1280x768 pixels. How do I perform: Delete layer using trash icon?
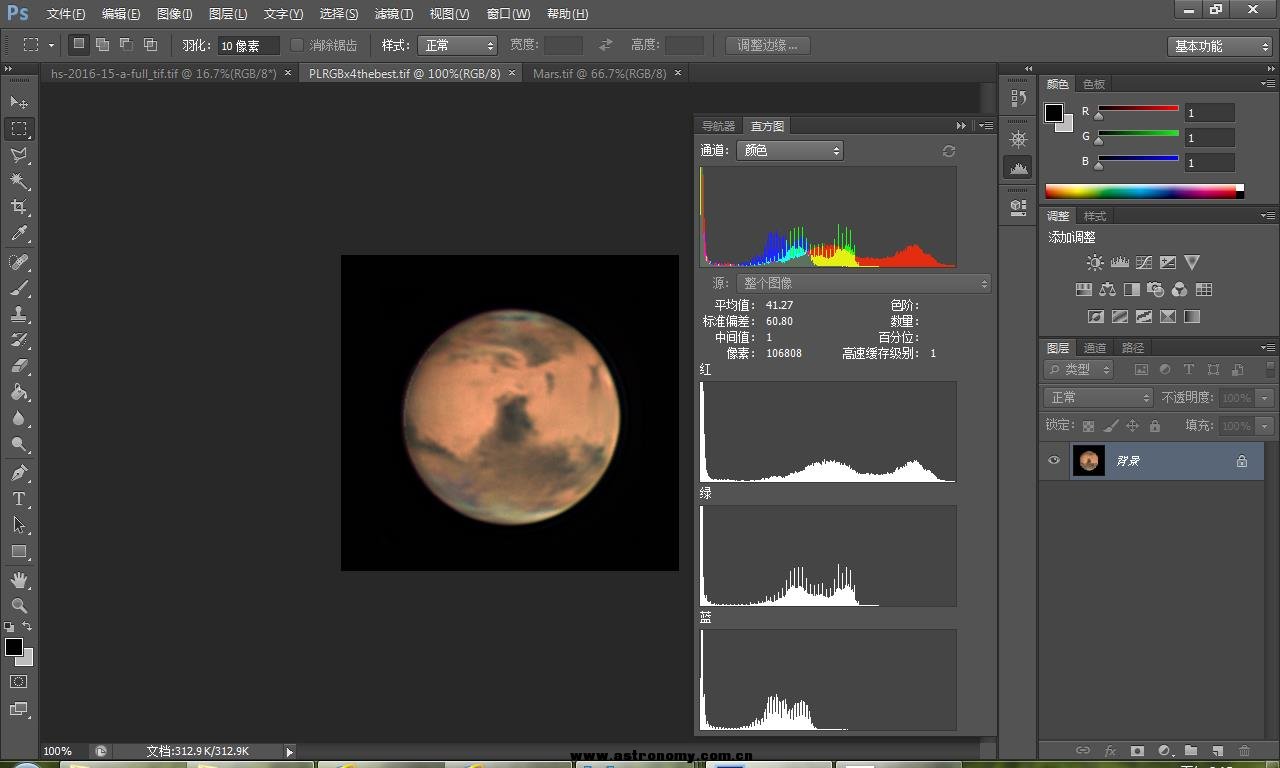pyautogui.click(x=1244, y=751)
